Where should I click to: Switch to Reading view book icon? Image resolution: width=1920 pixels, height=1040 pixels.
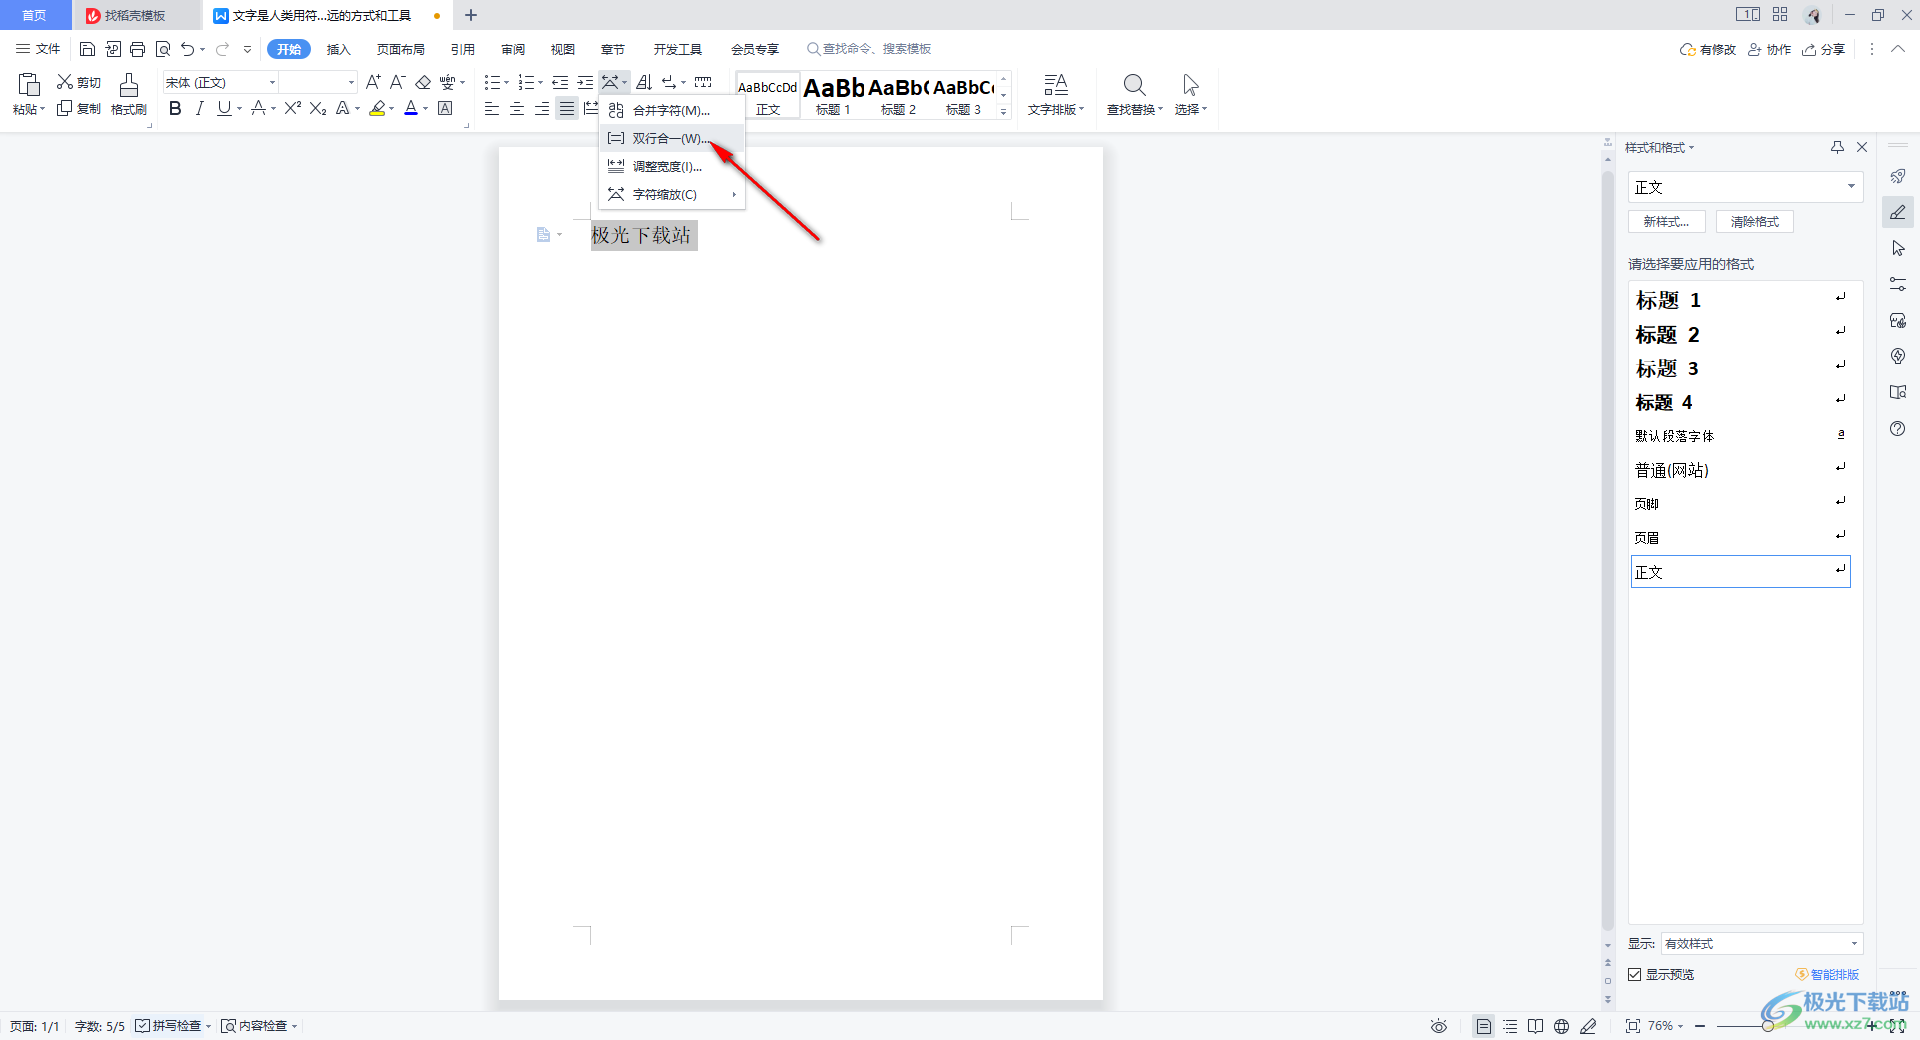point(1535,1026)
